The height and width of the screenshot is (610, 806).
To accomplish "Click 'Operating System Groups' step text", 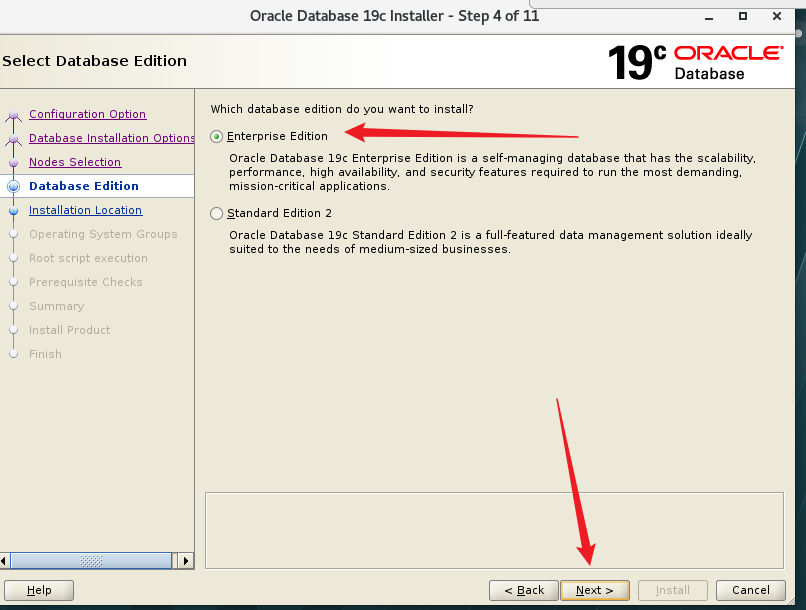I will (103, 234).
